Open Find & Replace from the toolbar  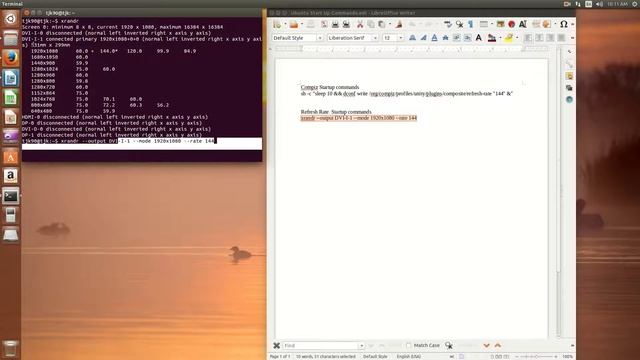click(460, 24)
